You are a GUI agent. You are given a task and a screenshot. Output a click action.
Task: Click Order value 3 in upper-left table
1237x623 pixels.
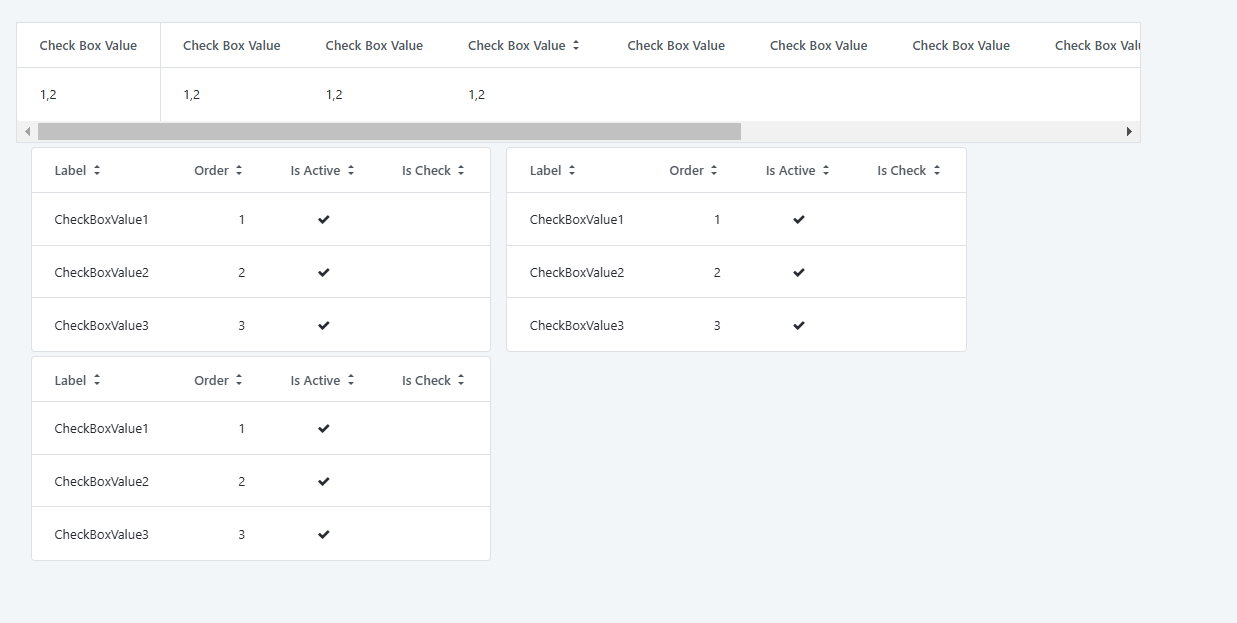click(242, 325)
